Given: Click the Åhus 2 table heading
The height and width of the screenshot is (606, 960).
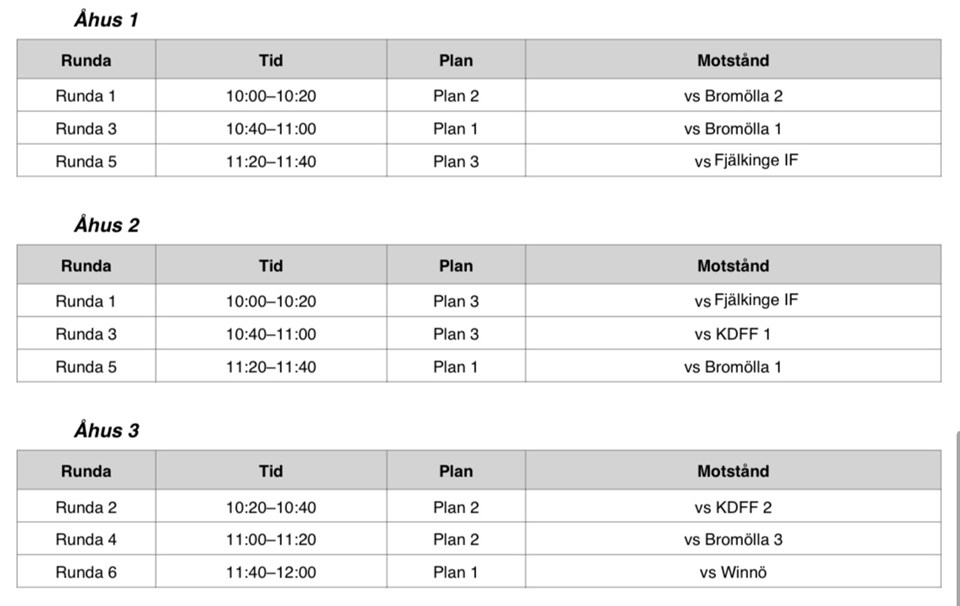Looking at the screenshot, I should (105, 225).
